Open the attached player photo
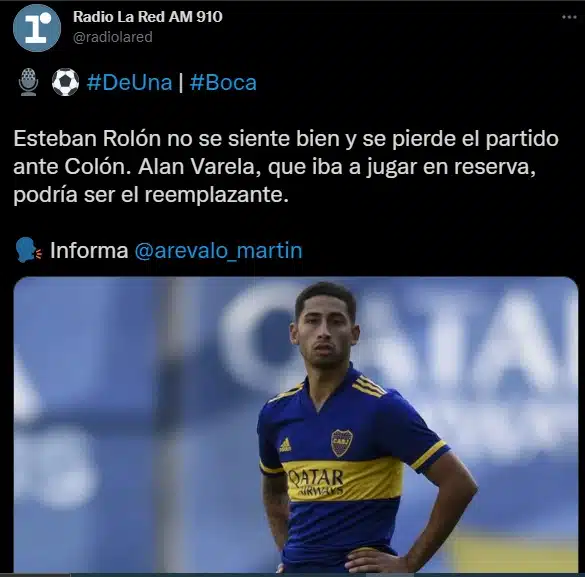The width and height of the screenshot is (585, 577). 296,425
